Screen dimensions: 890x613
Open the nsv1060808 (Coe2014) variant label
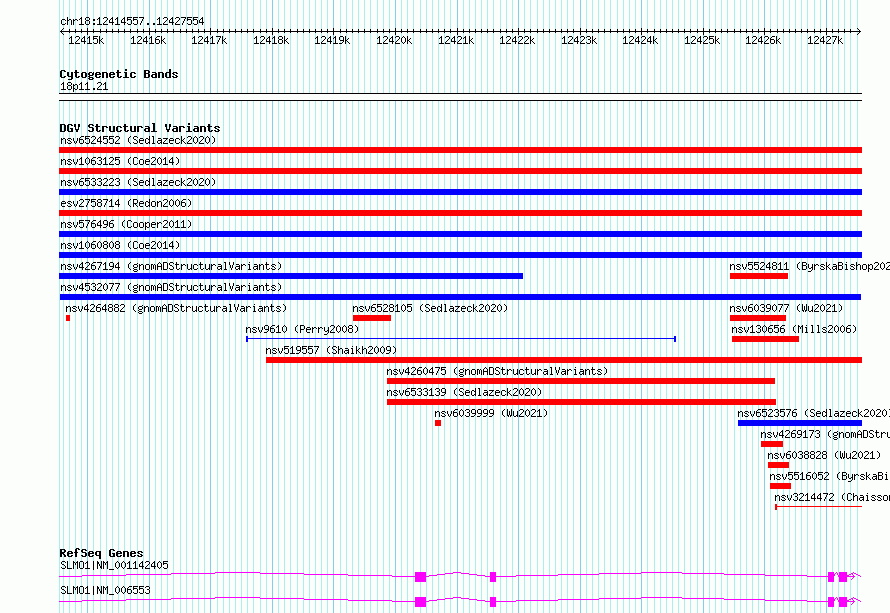120,245
